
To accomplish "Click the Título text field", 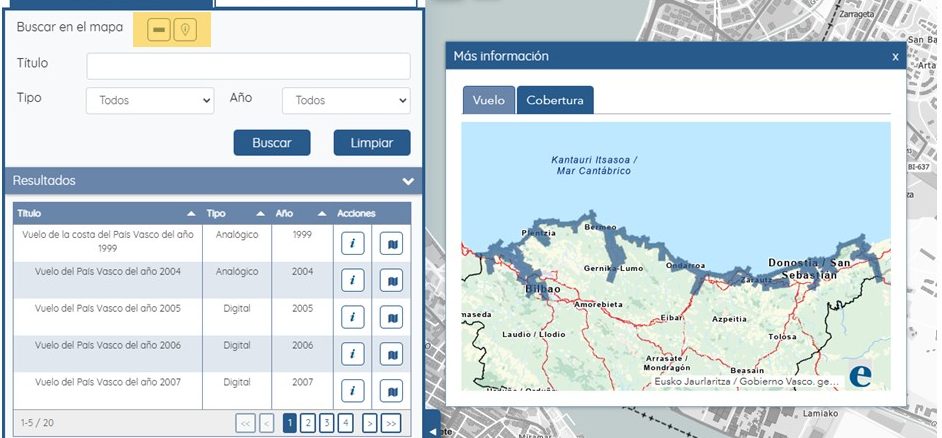I will (248, 66).
